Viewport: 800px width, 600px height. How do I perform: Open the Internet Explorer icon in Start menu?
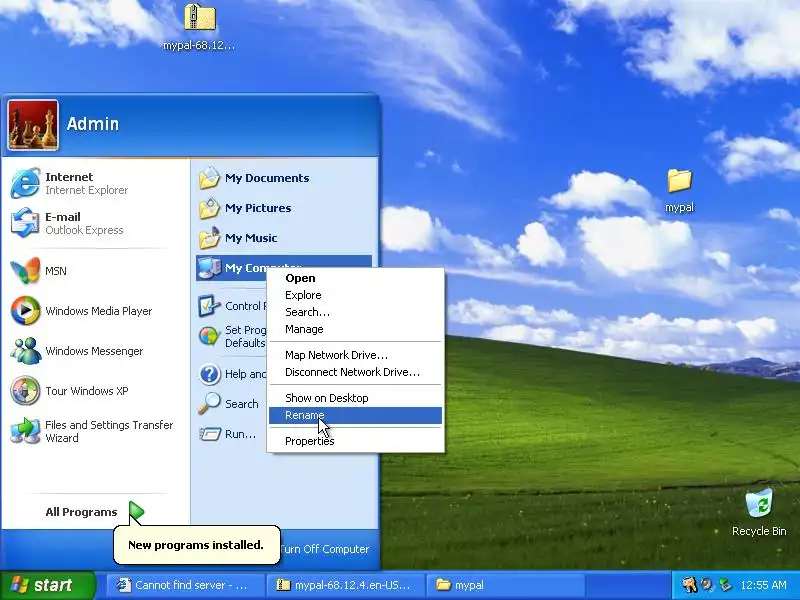pos(25,183)
